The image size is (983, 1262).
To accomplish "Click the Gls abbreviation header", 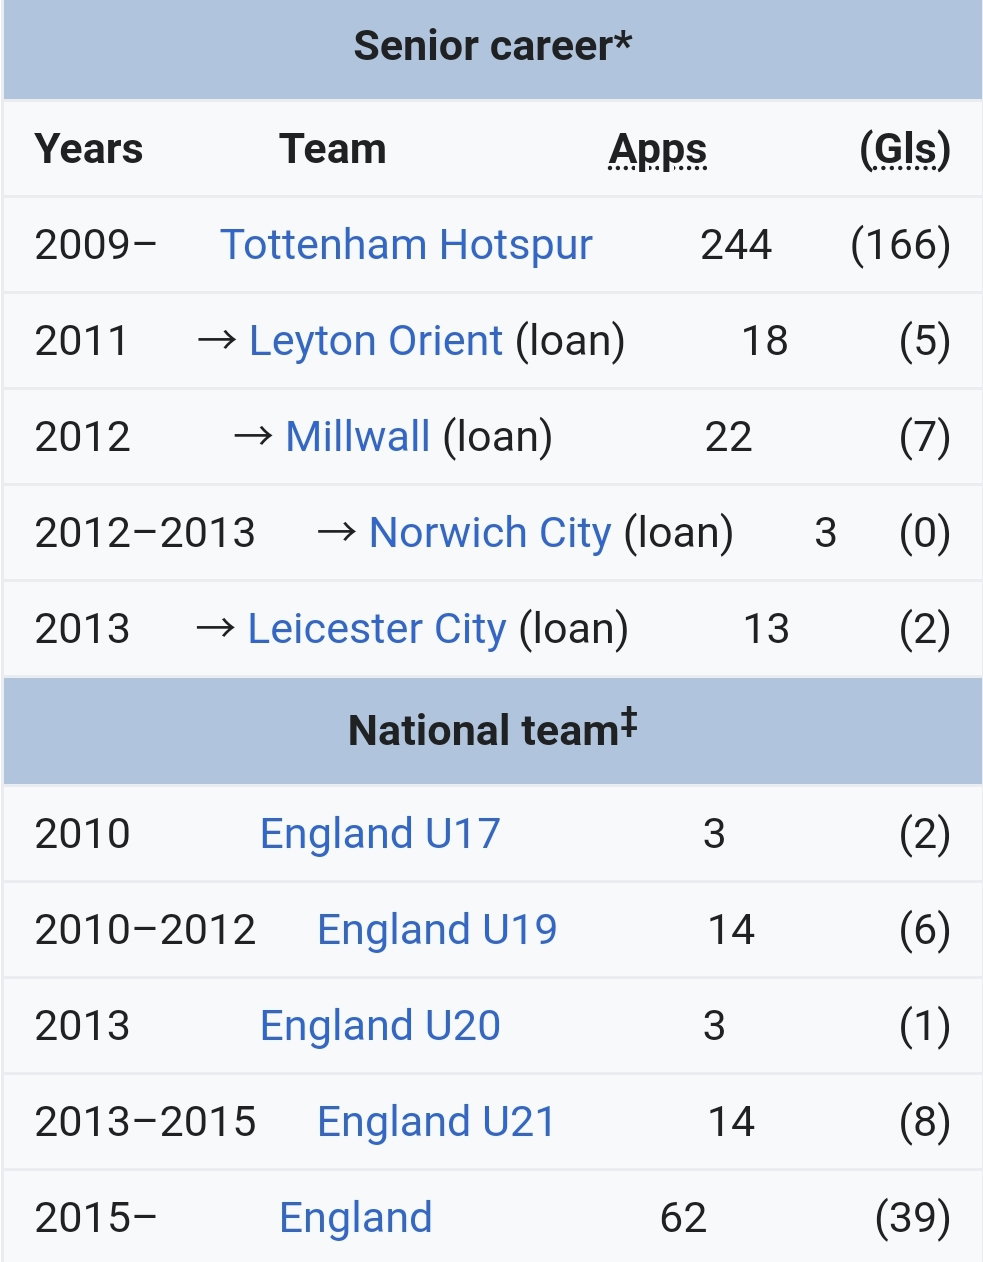I will [905, 150].
